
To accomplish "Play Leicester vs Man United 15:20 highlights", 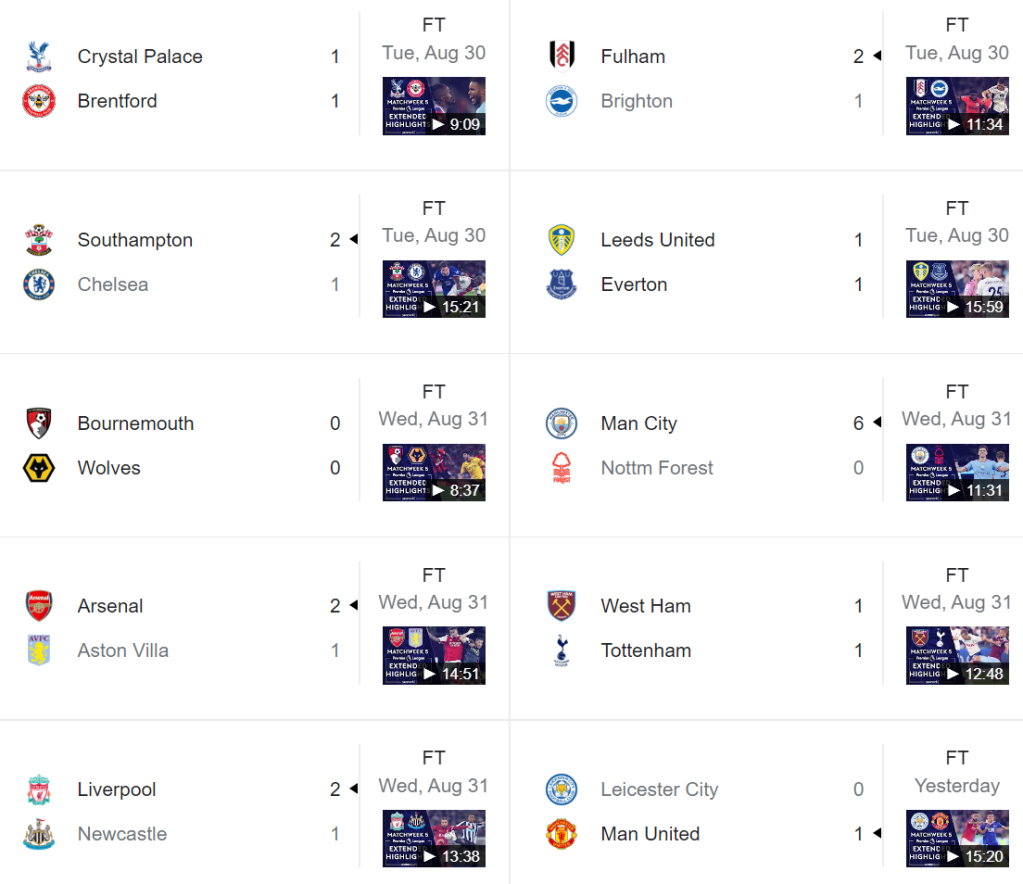I will [x=957, y=838].
